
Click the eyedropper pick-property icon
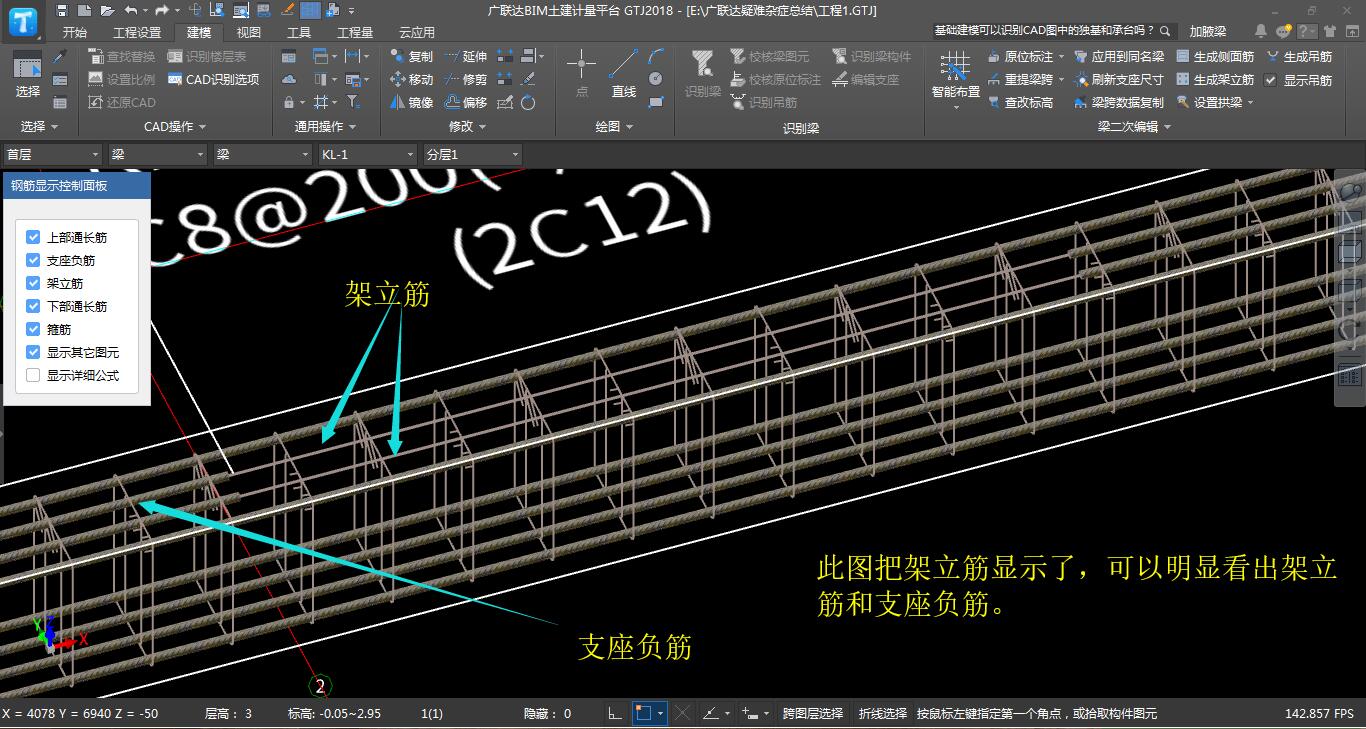point(60,57)
